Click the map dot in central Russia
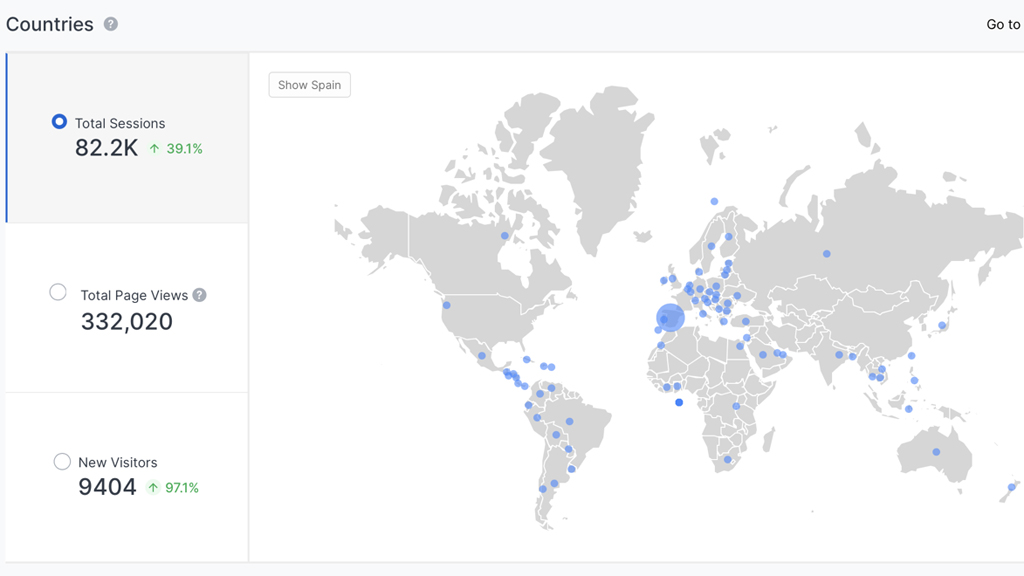The image size is (1024, 576). [827, 254]
